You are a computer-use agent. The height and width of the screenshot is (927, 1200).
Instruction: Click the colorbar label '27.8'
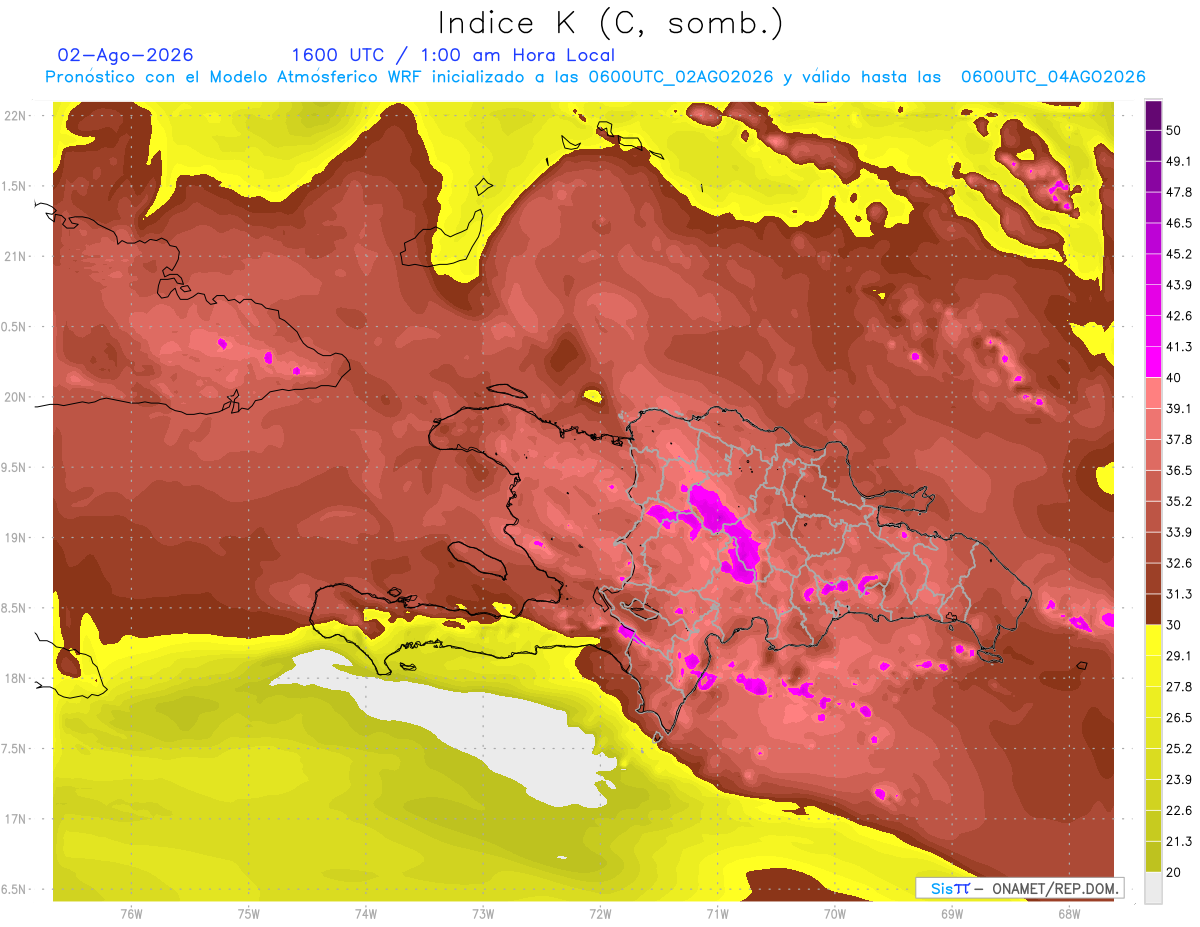(x=1179, y=687)
